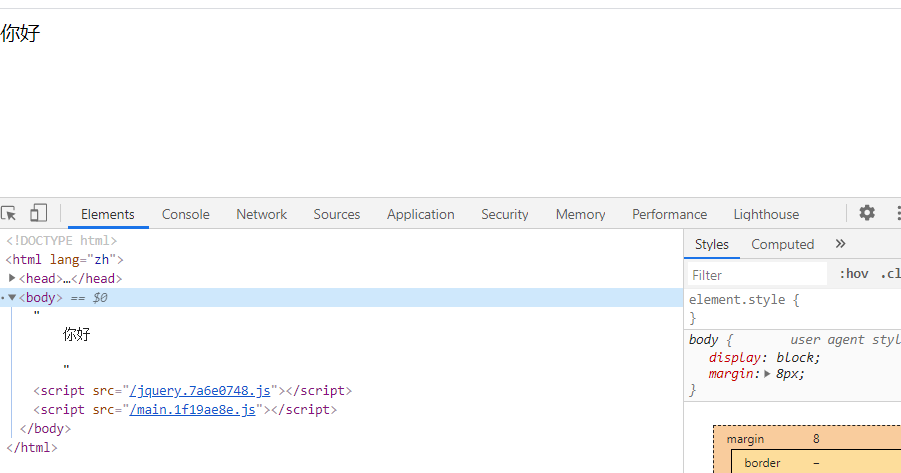Open the Application tab
901x473 pixels.
[421, 214]
